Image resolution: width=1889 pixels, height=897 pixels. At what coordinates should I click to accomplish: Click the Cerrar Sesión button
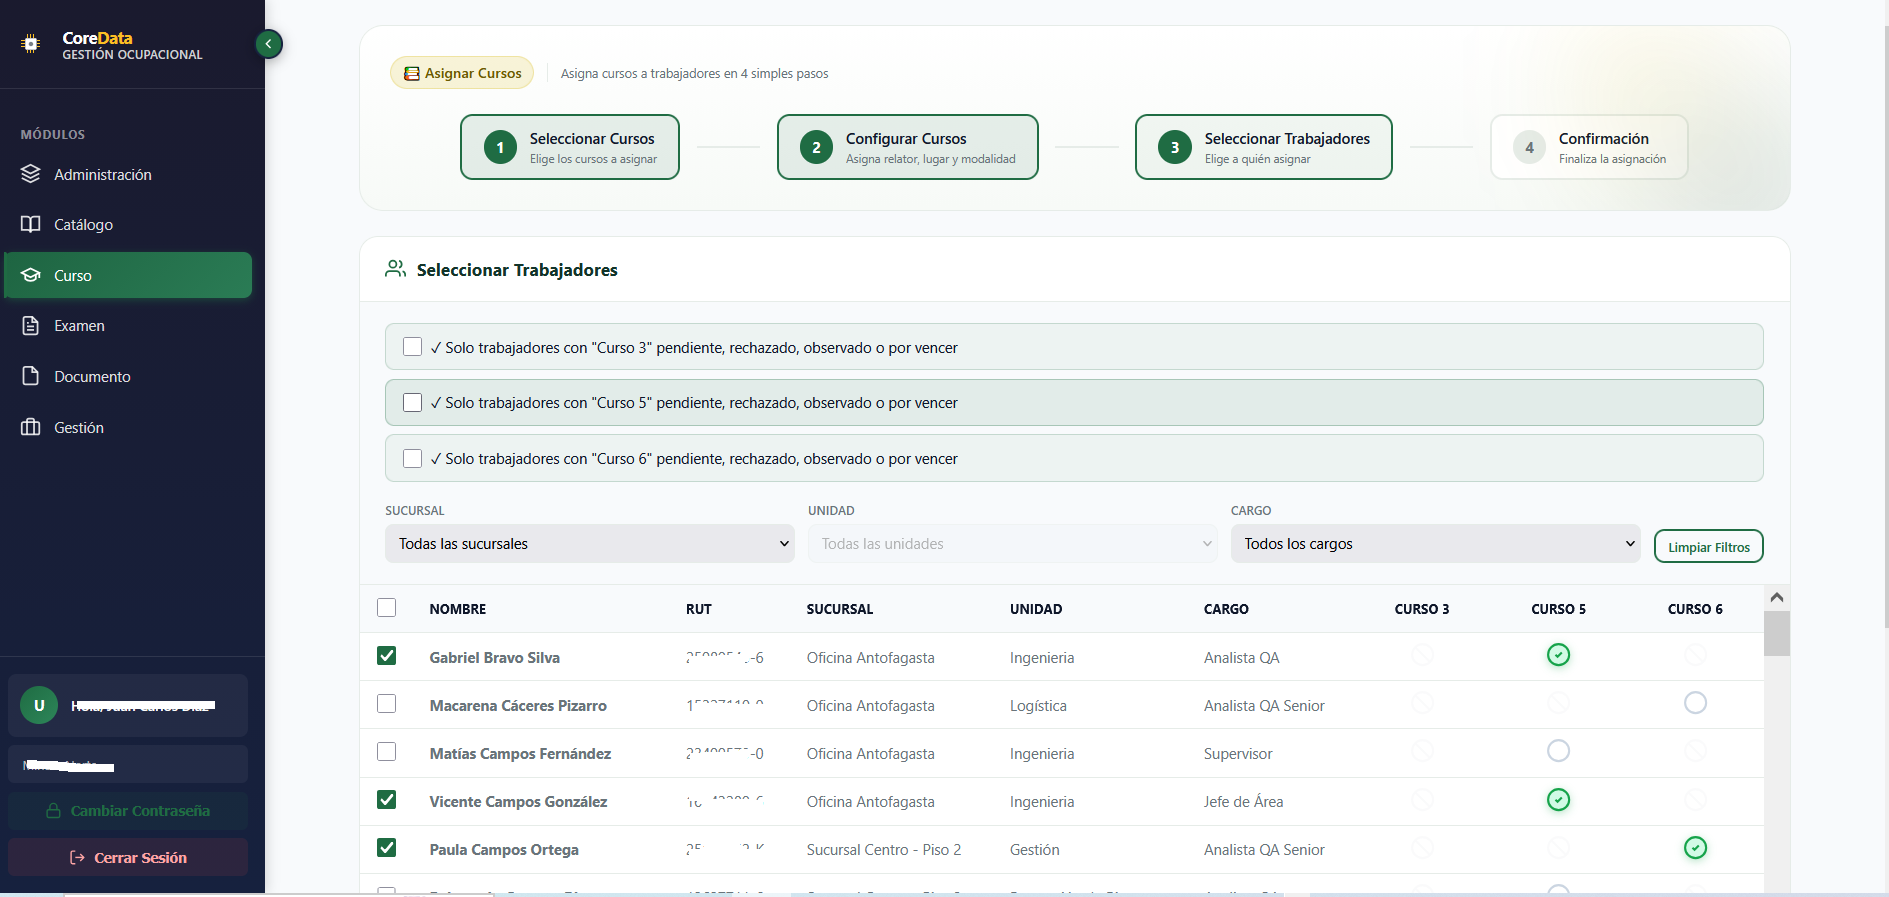coord(128,858)
